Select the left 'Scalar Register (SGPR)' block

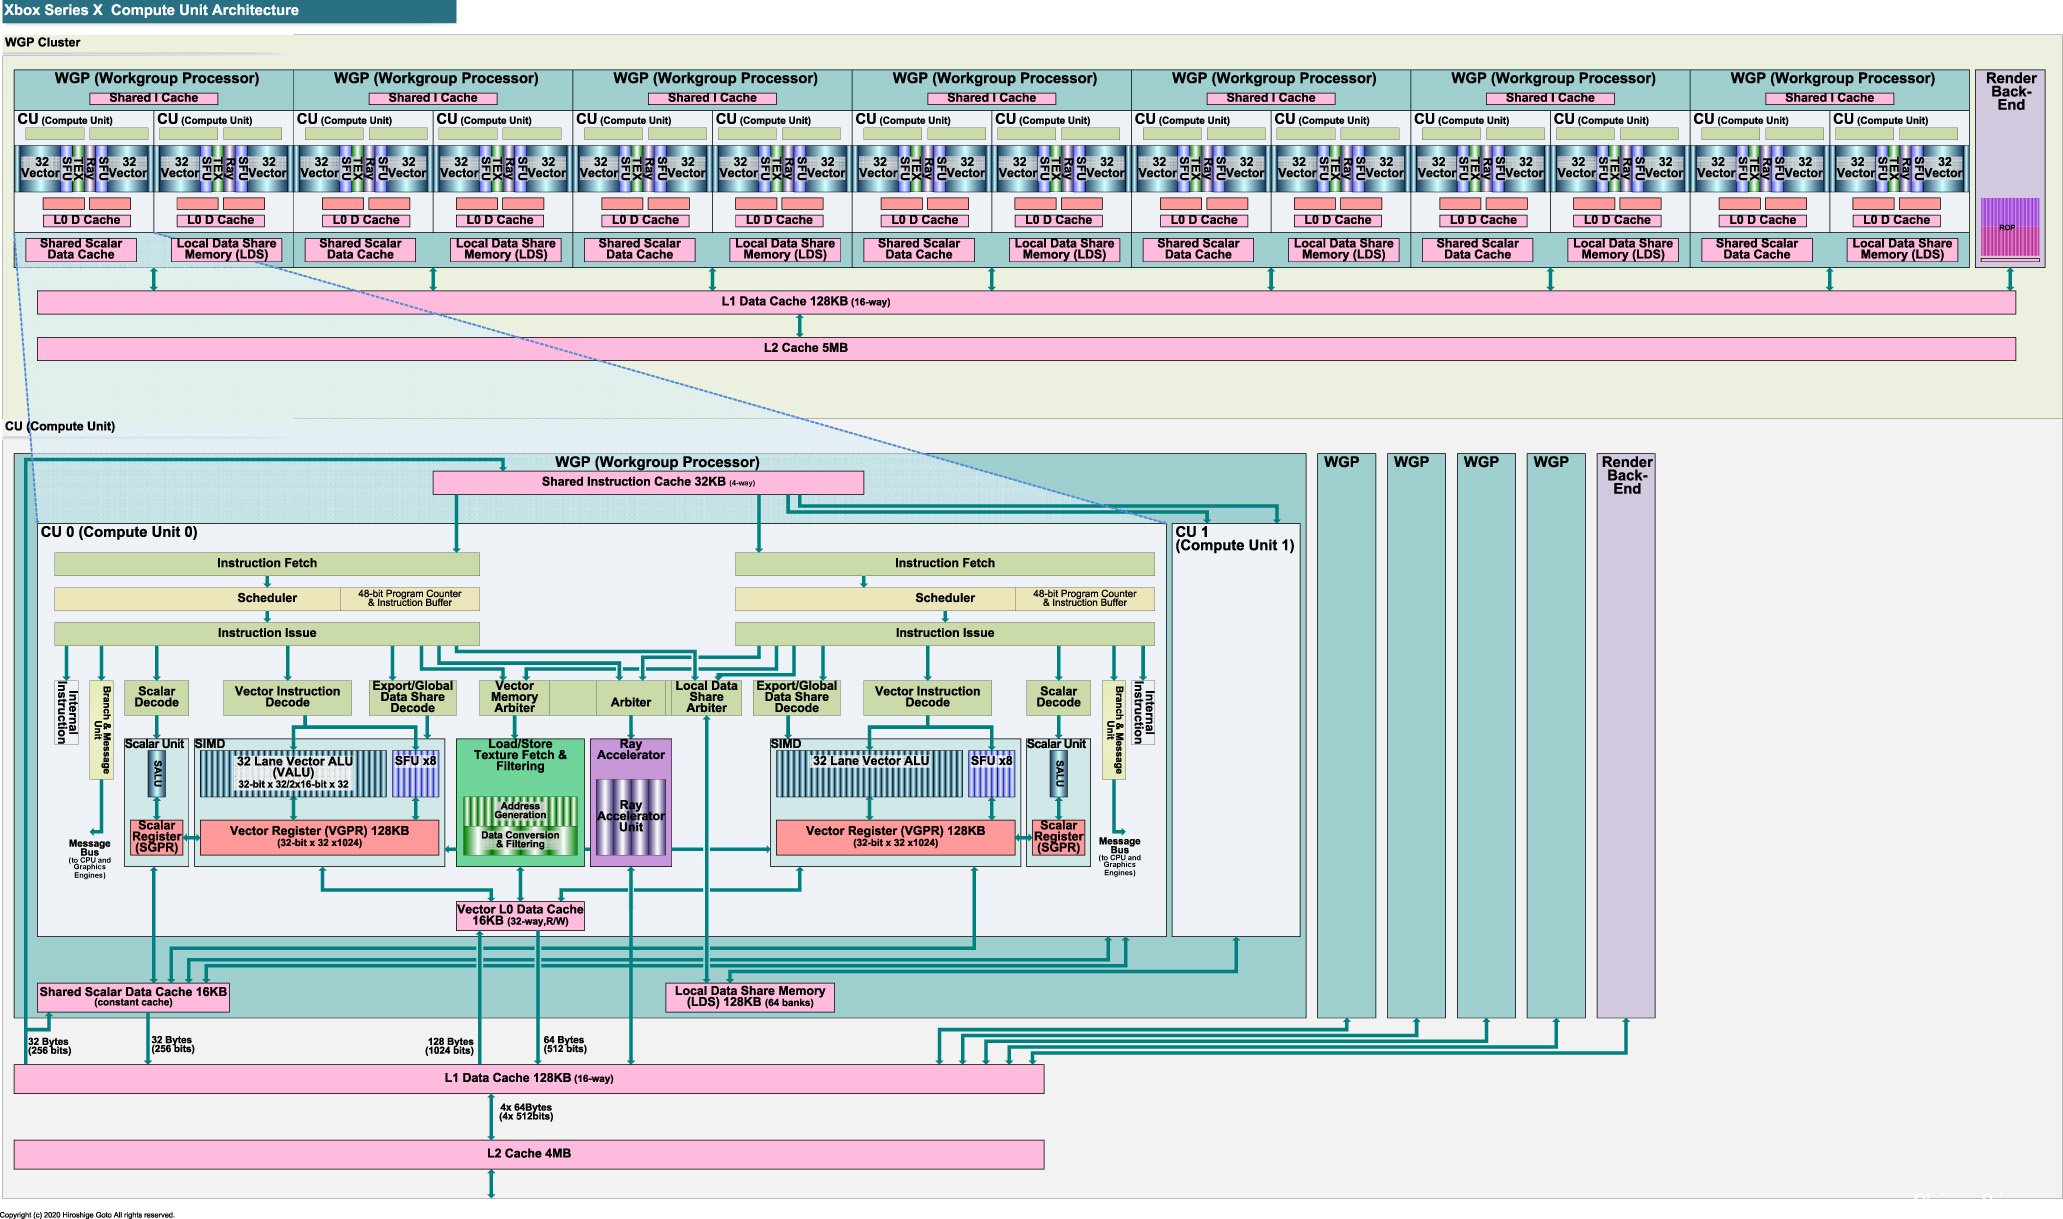click(x=156, y=837)
